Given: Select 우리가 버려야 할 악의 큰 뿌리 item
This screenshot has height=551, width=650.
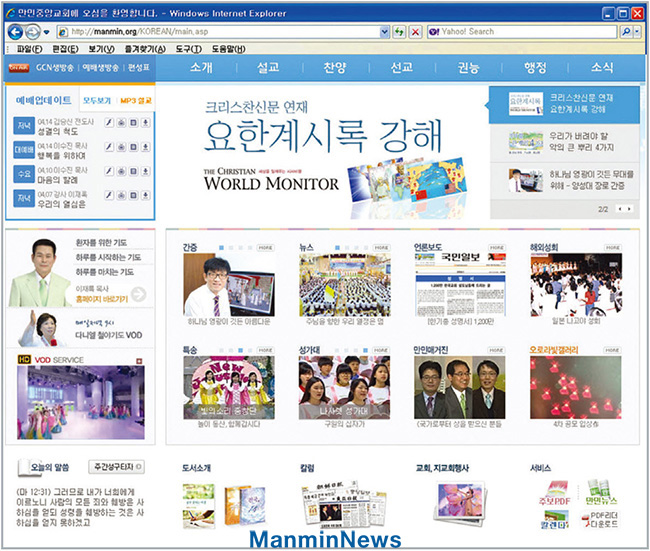Looking at the screenshot, I should [x=565, y=142].
